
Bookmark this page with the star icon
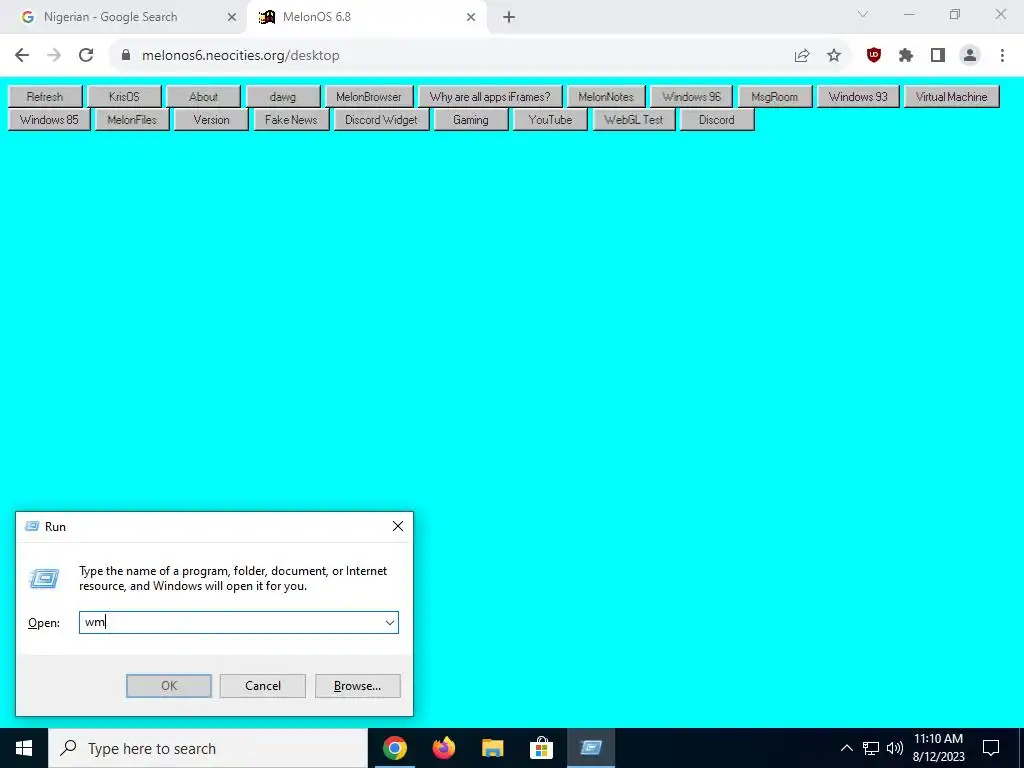(834, 56)
